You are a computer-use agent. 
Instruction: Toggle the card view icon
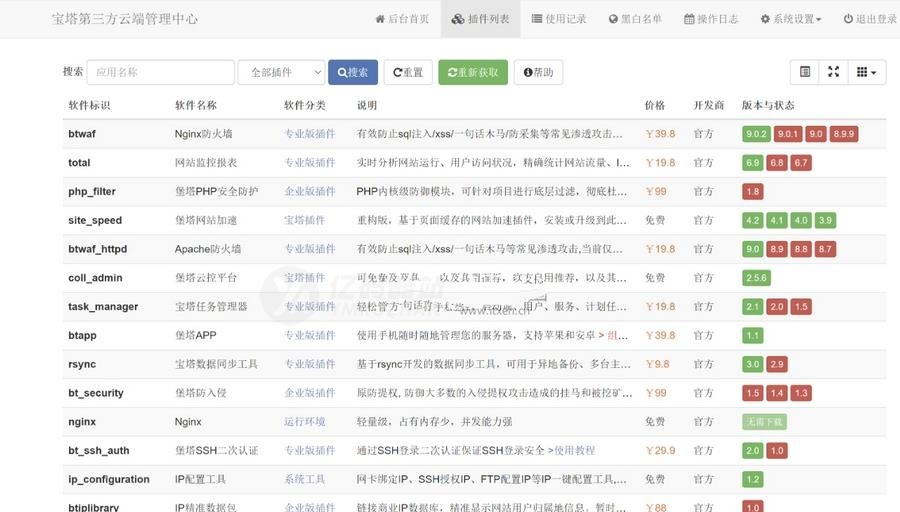coord(805,72)
